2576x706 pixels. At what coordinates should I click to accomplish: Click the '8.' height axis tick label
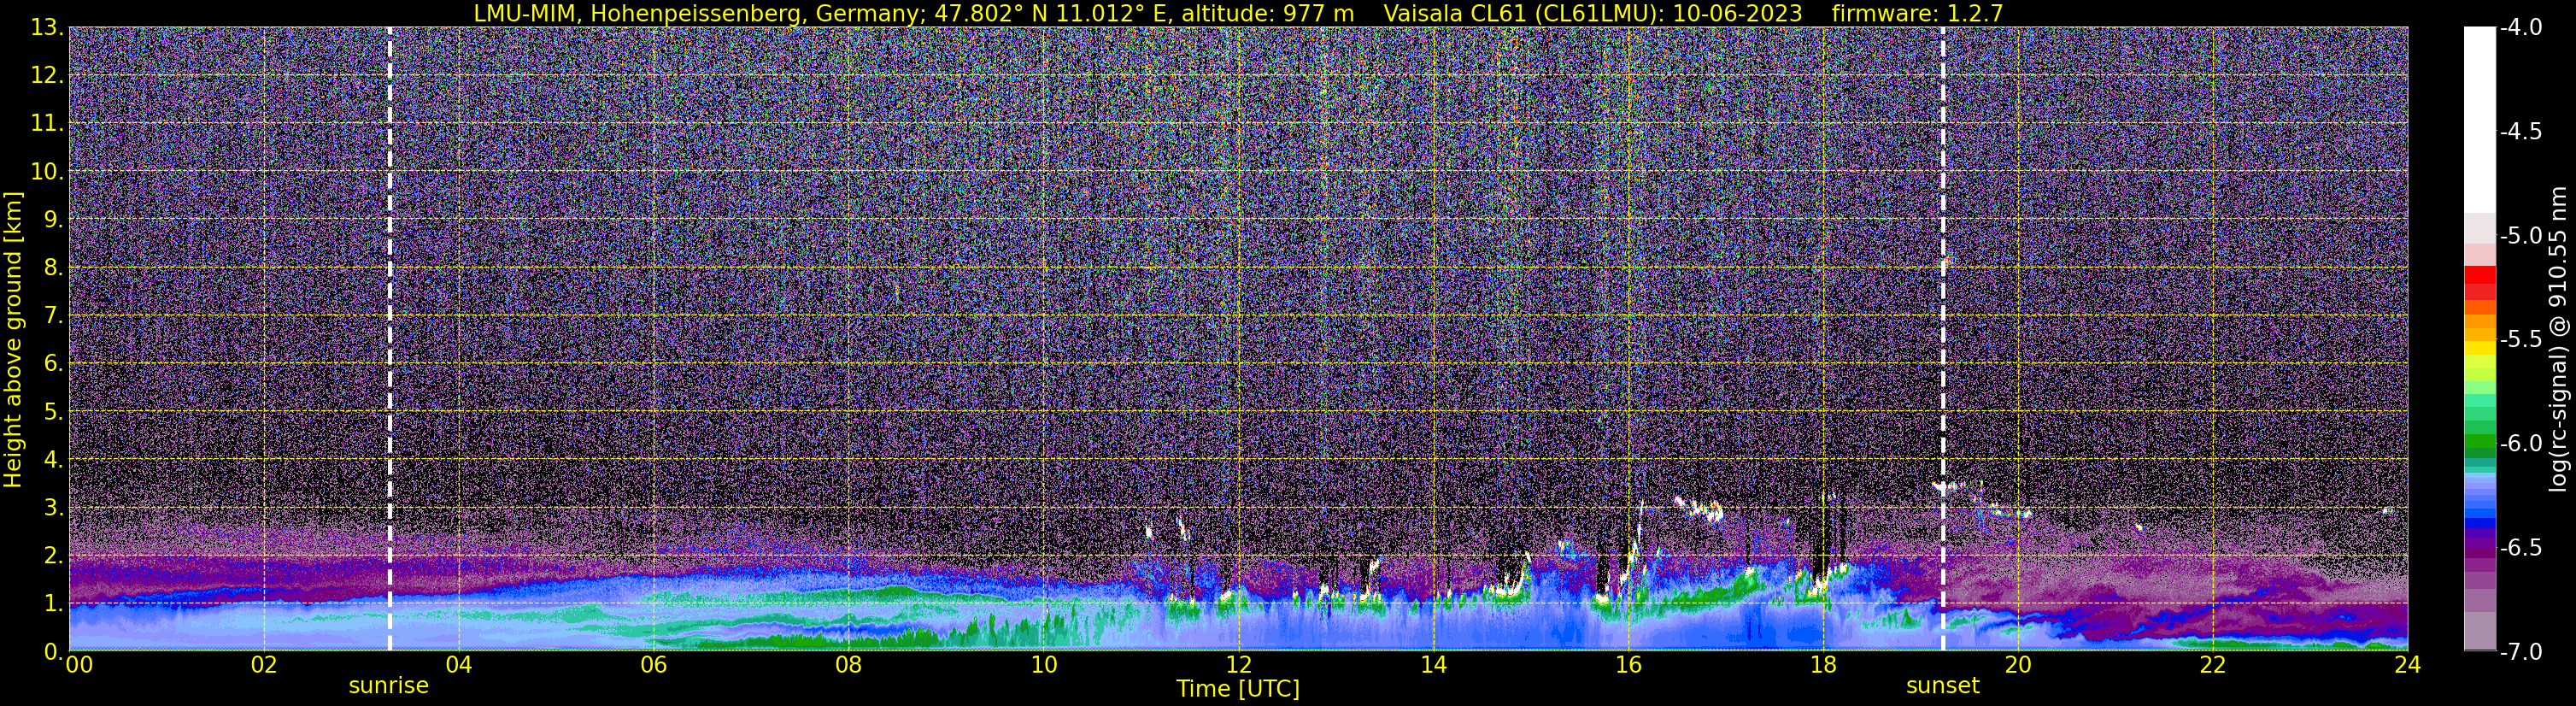54,268
